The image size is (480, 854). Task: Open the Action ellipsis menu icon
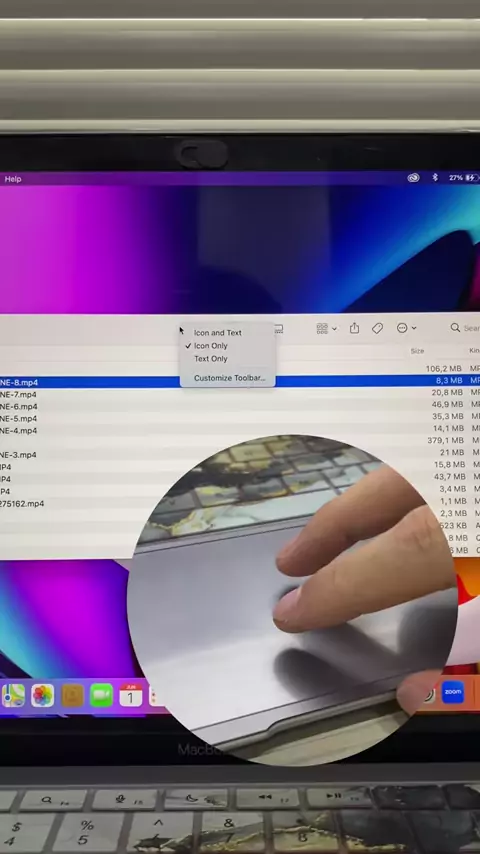coord(406,328)
